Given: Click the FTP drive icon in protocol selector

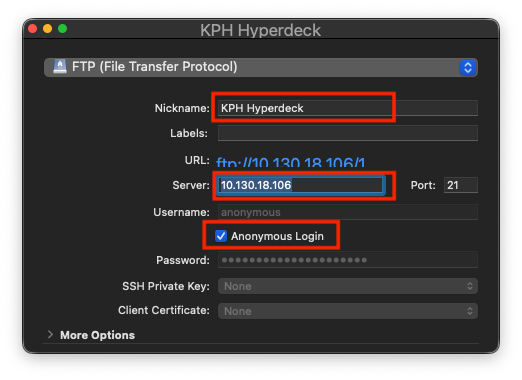Looking at the screenshot, I should (x=60, y=67).
